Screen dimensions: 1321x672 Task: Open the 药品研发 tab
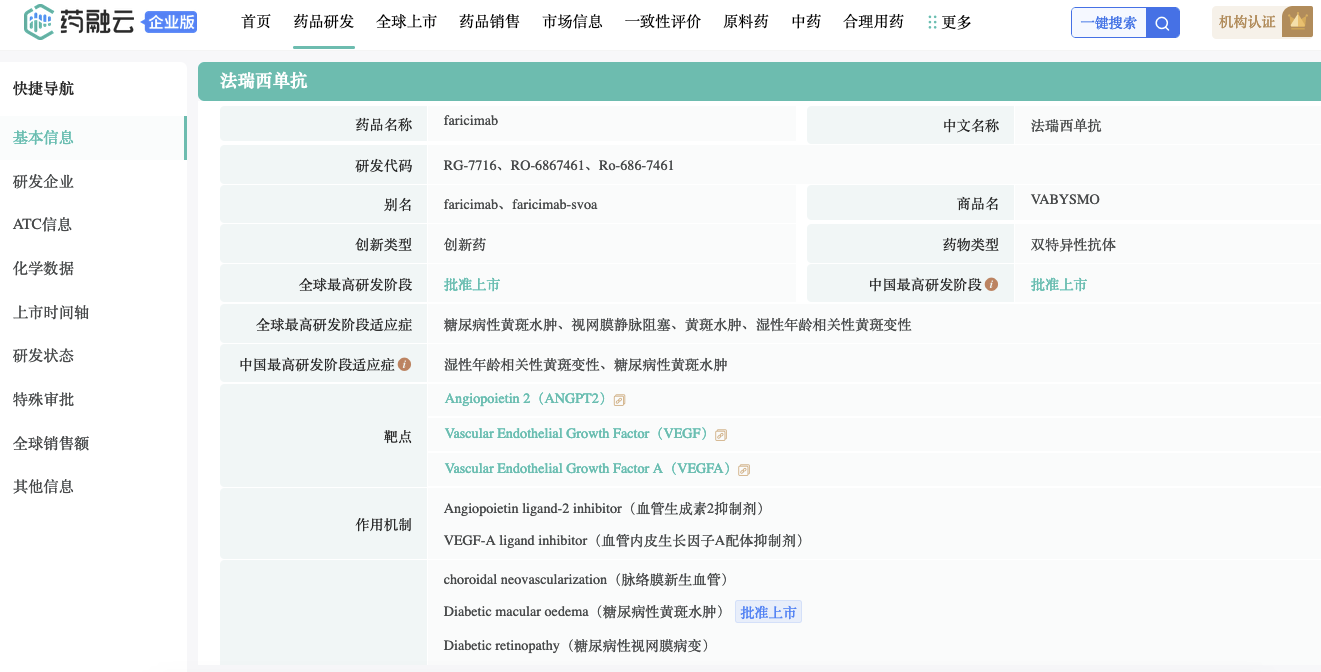(323, 22)
